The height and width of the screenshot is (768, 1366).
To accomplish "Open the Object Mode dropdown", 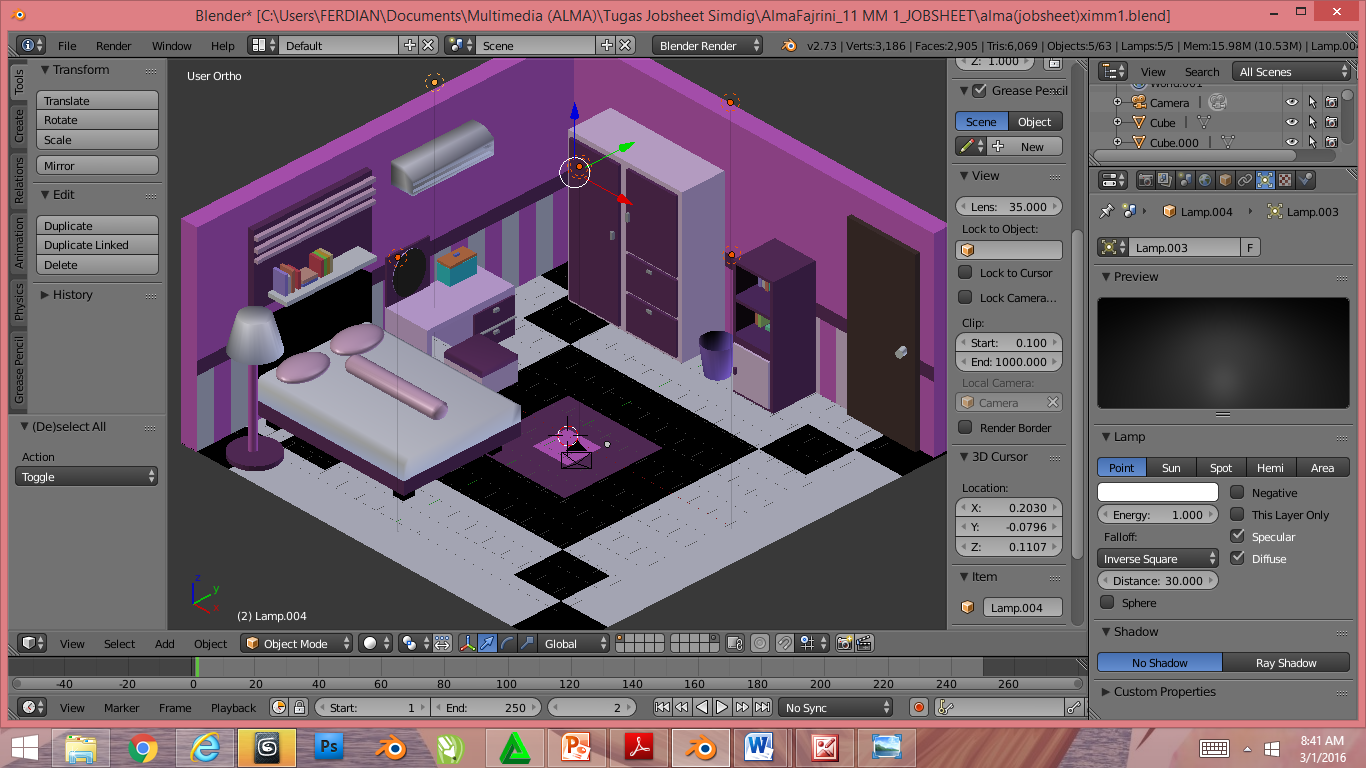I will point(296,643).
